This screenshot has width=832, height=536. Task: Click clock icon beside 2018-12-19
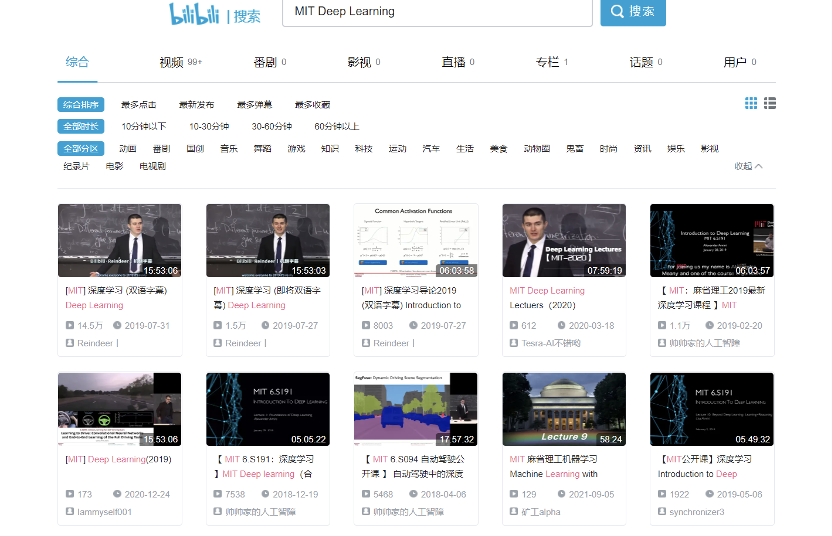click(265, 494)
